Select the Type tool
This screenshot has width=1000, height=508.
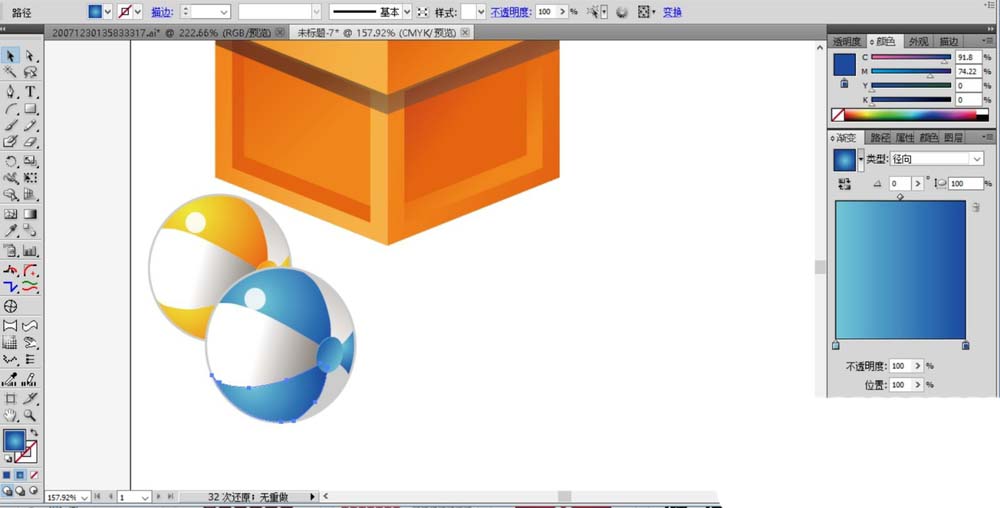click(x=30, y=92)
